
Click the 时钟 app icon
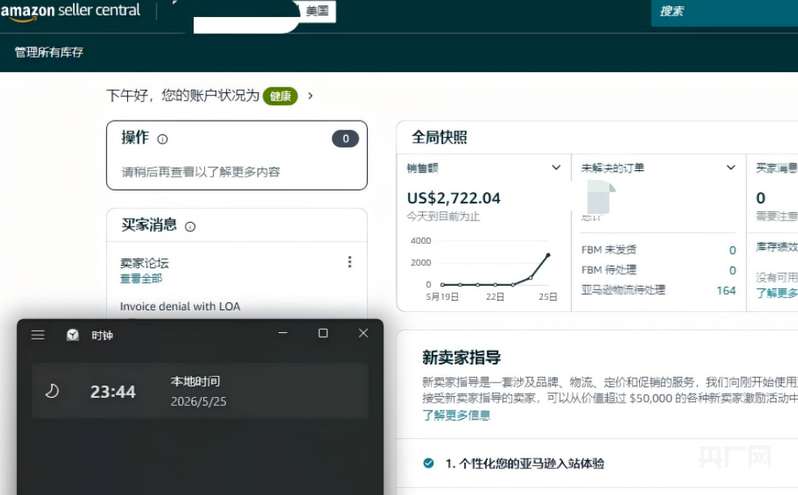pos(73,334)
